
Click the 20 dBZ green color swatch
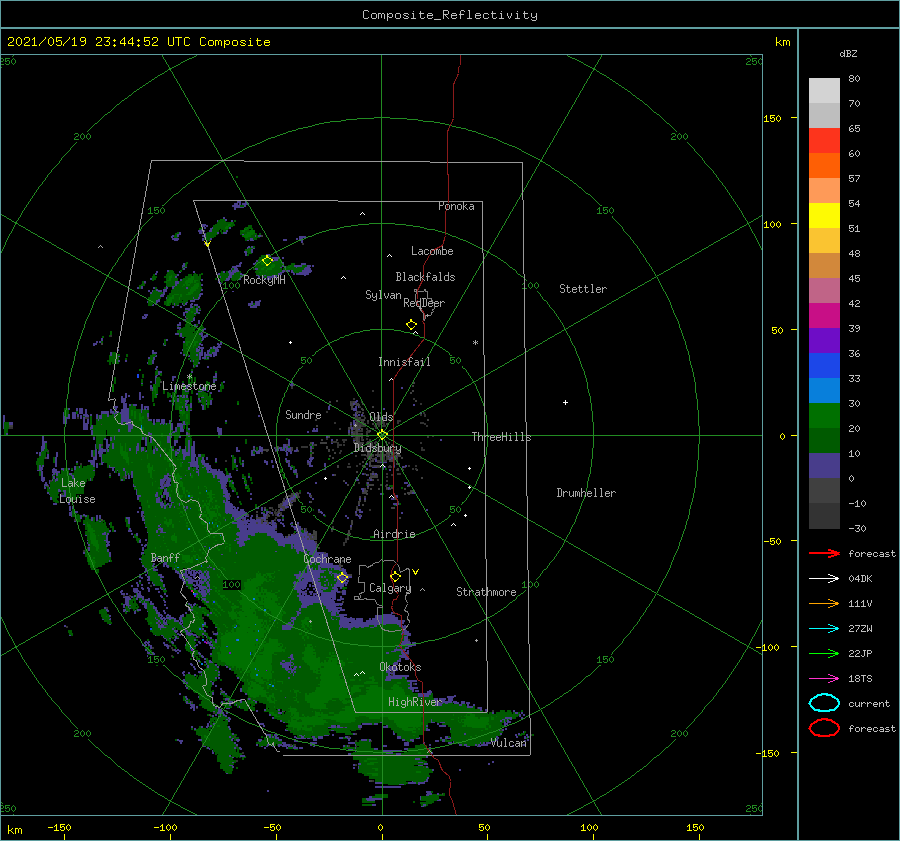pyautogui.click(x=824, y=441)
